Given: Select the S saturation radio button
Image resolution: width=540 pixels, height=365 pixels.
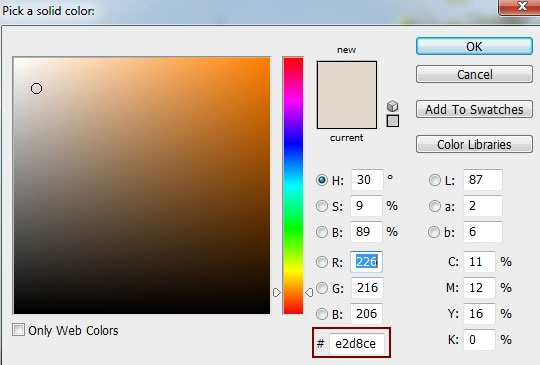Looking at the screenshot, I should pos(322,206).
